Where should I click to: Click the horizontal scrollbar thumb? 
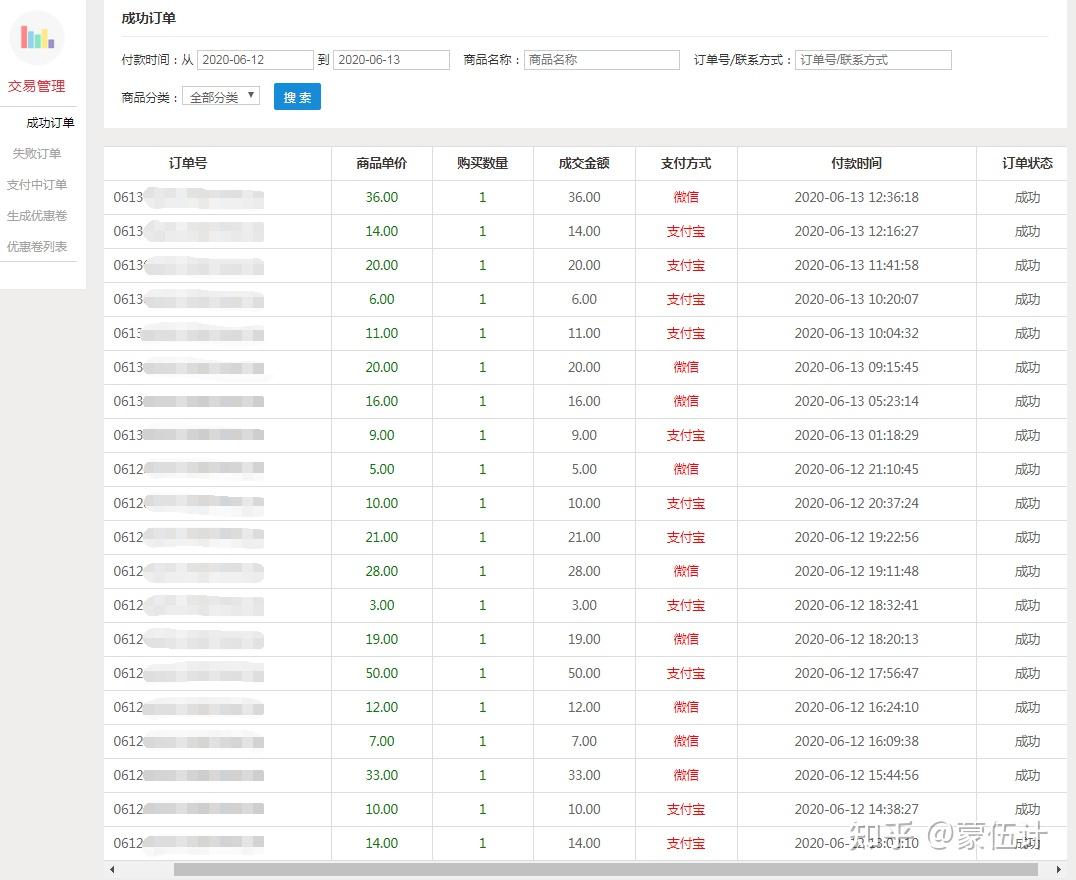pyautogui.click(x=605, y=870)
